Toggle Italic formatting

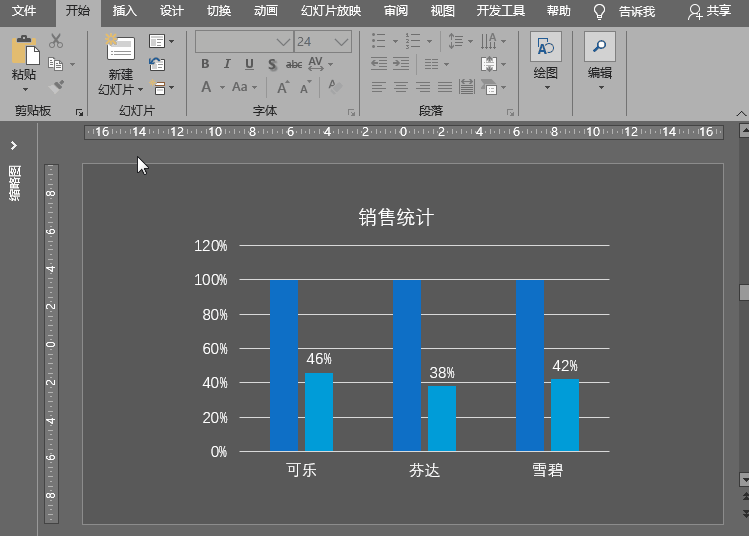[227, 64]
